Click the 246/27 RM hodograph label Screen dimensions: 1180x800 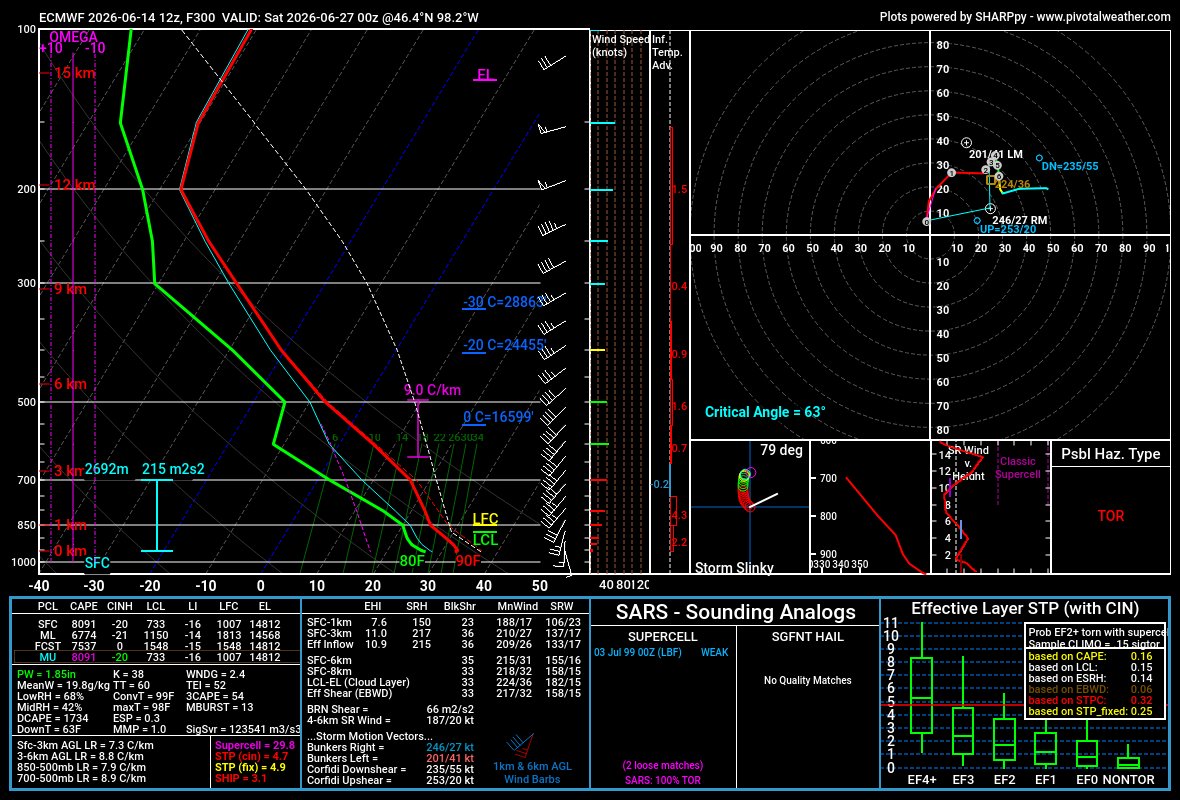tap(1020, 220)
